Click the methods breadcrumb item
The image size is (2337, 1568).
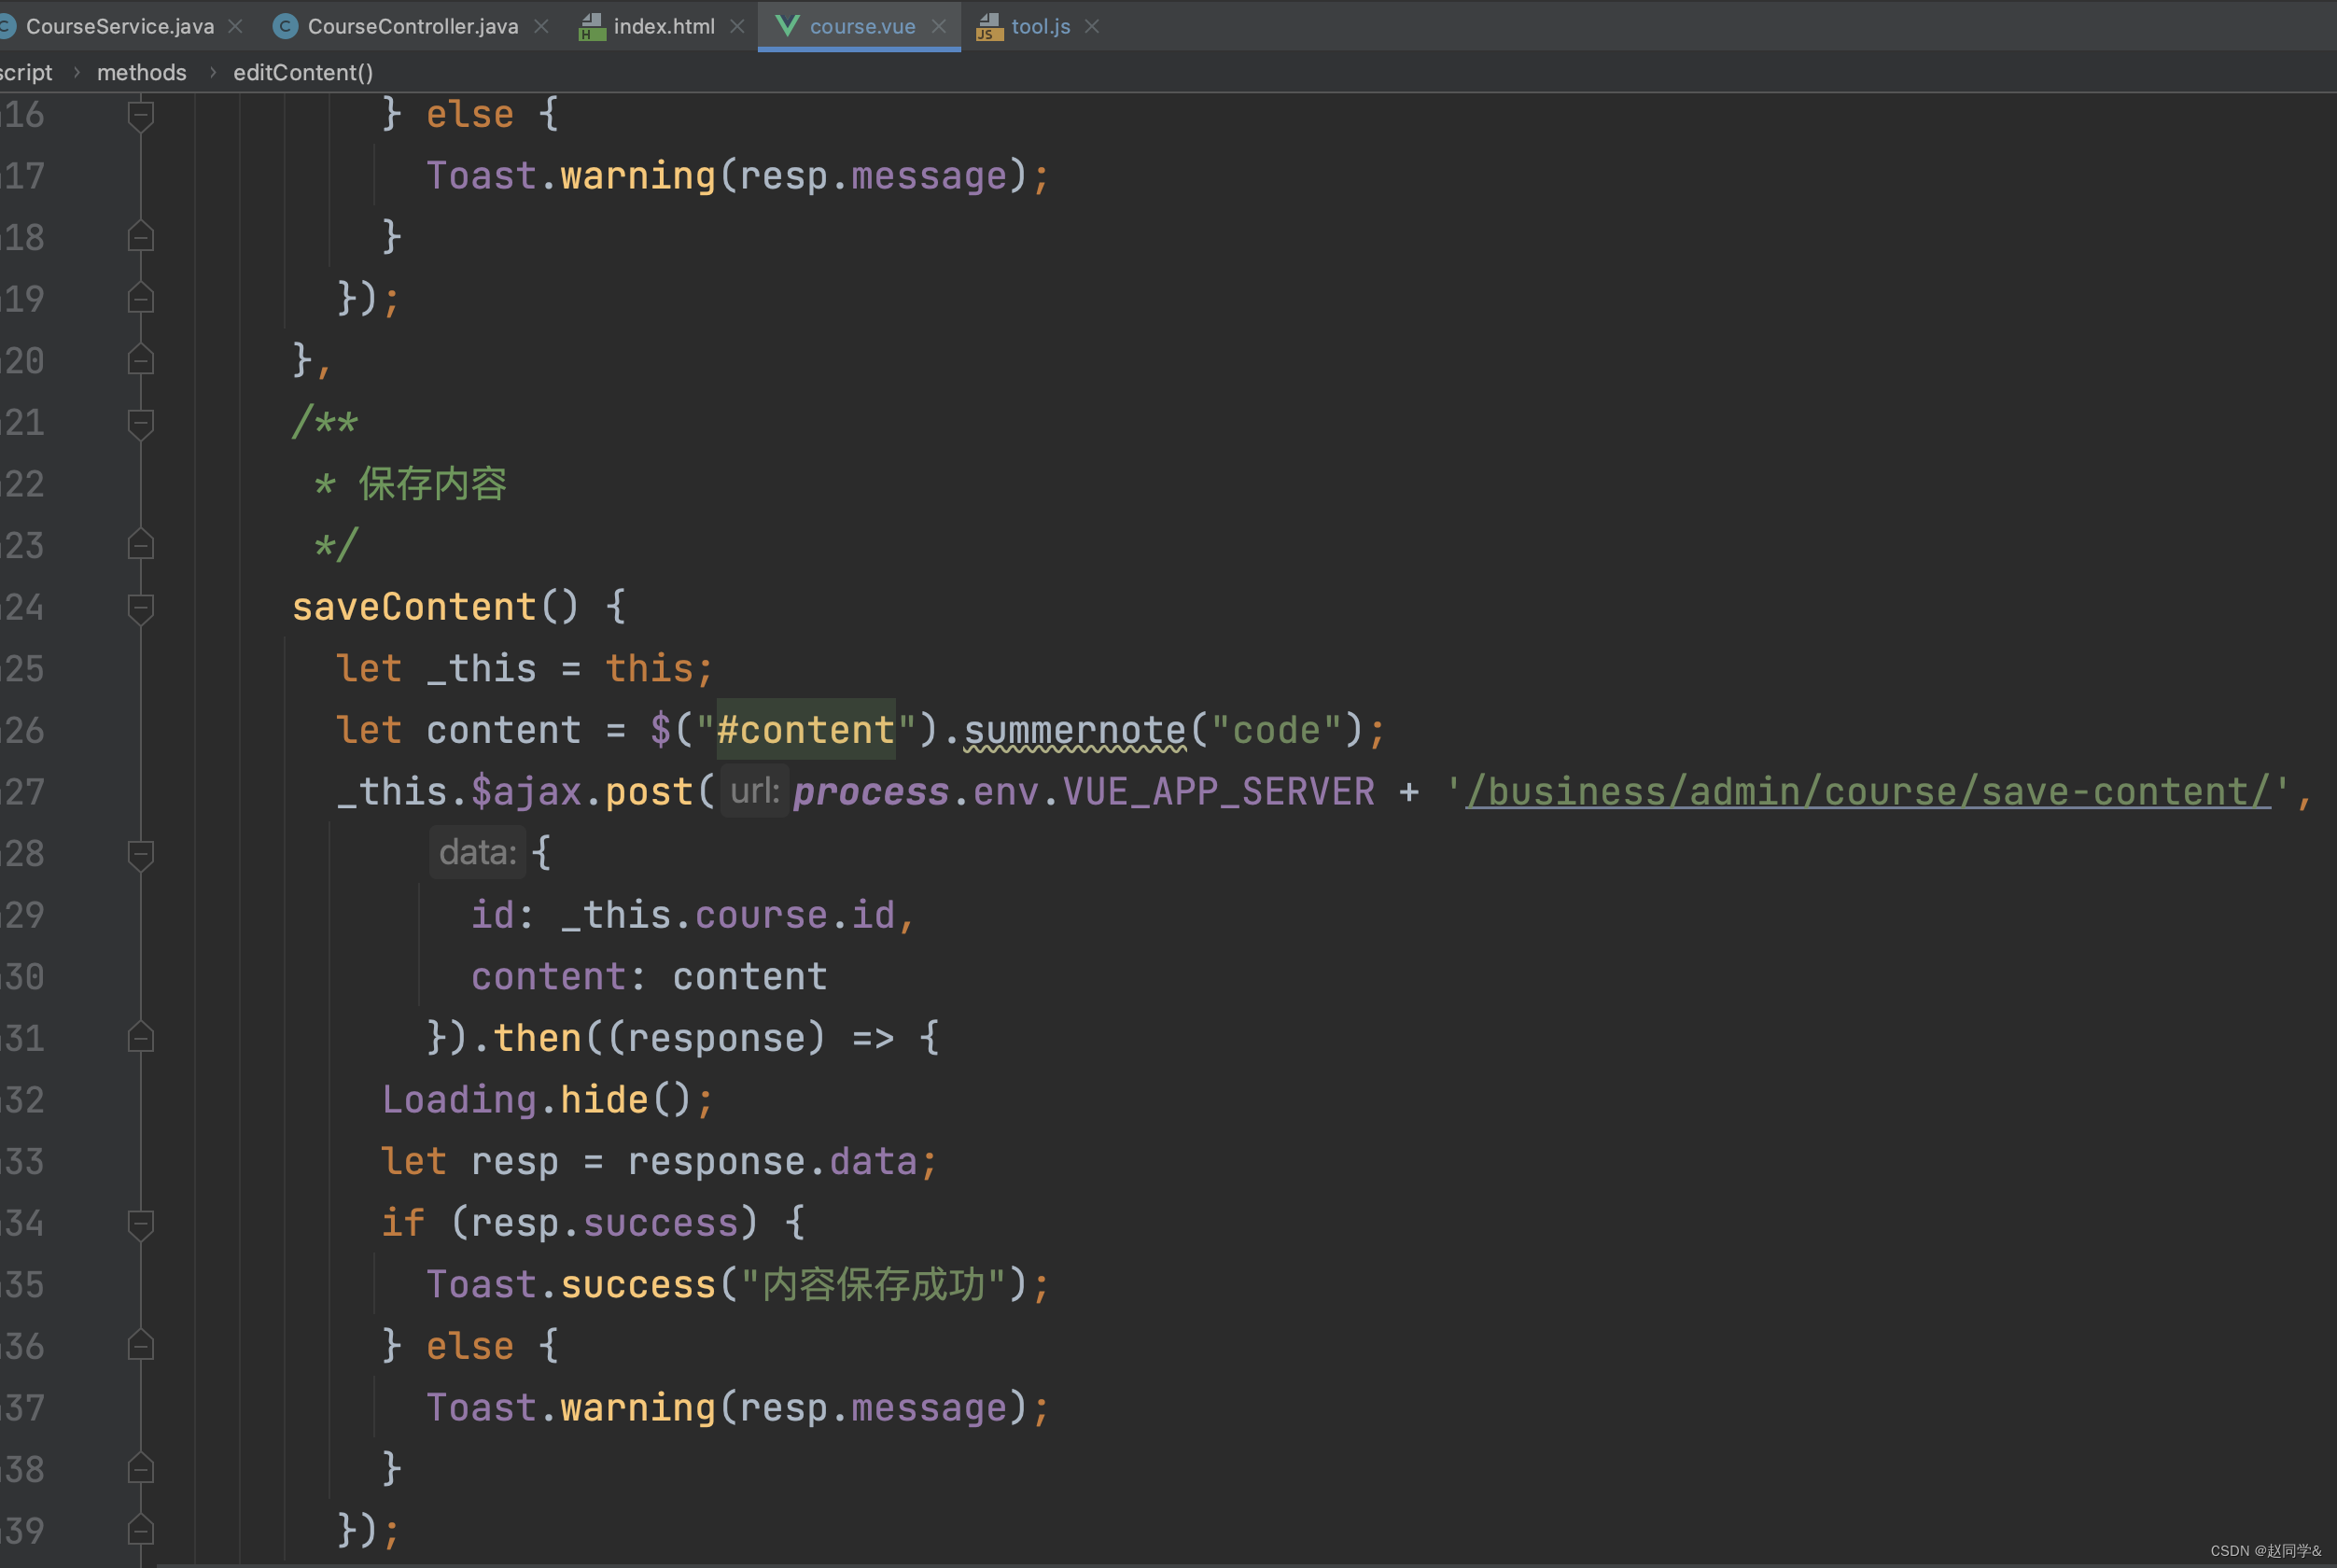tap(141, 73)
